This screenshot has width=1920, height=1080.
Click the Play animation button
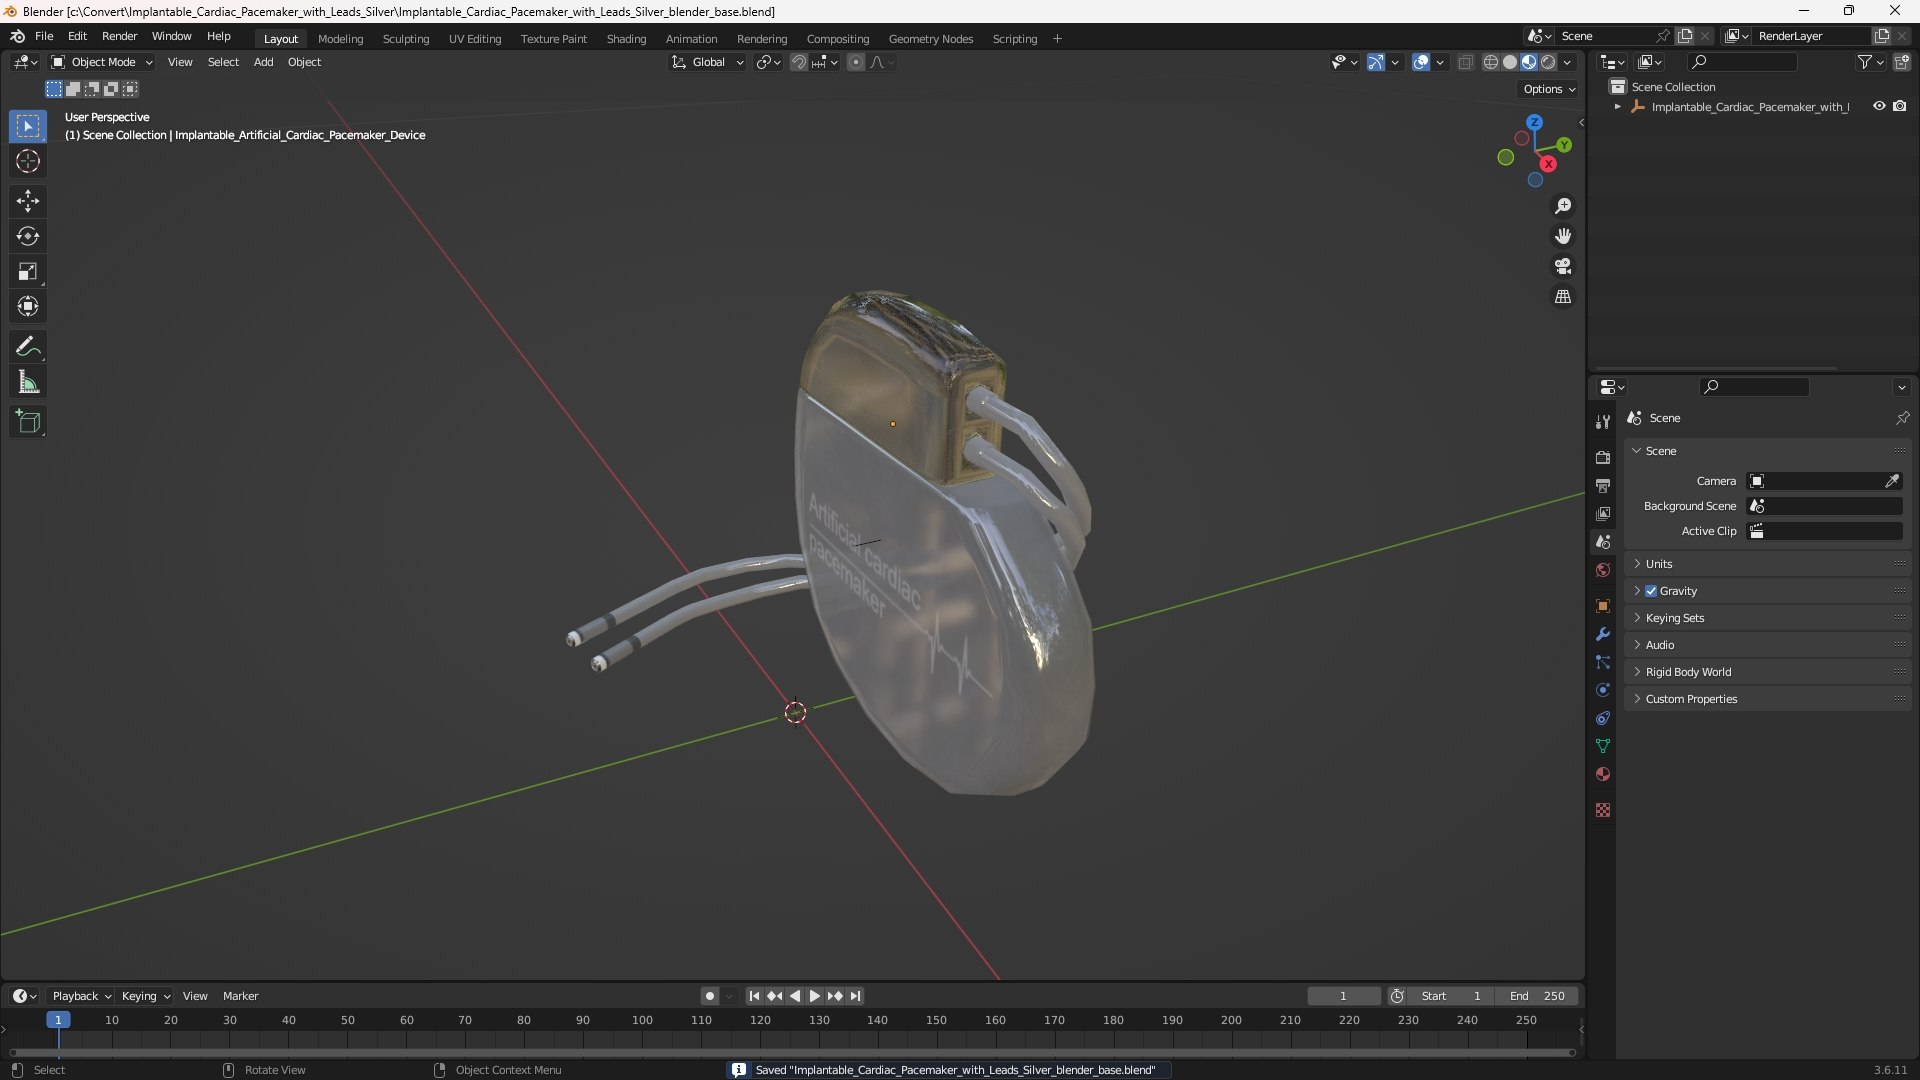[x=814, y=996]
